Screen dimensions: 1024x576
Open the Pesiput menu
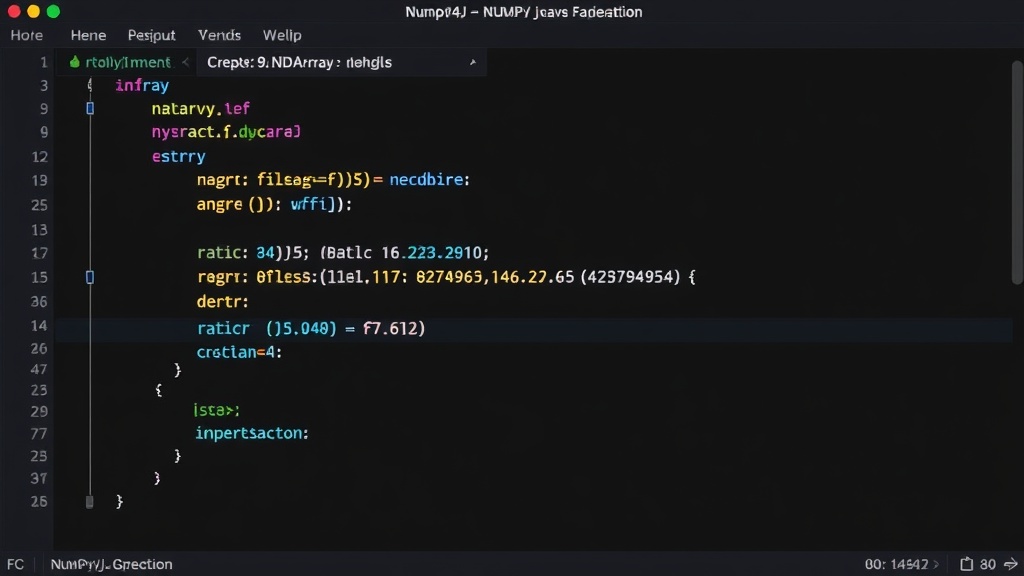152,35
